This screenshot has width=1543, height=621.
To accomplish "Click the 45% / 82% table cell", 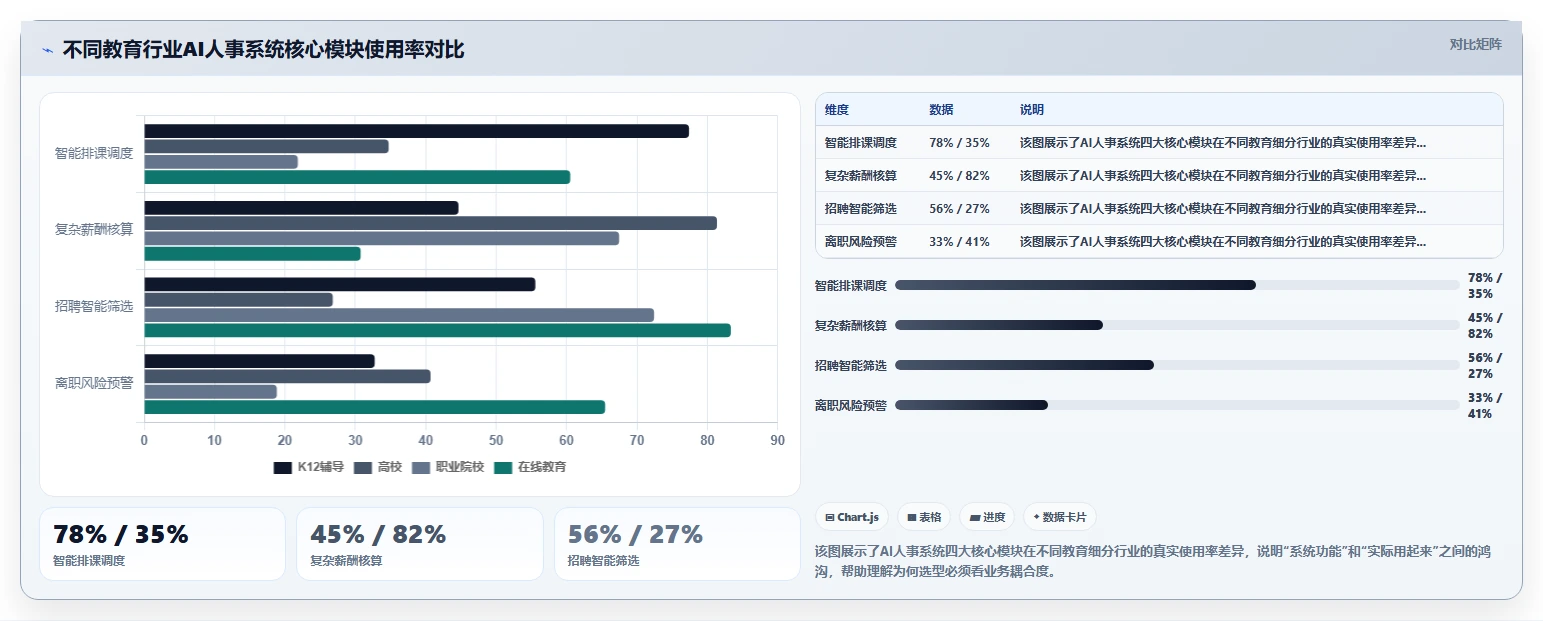I will click(959, 175).
